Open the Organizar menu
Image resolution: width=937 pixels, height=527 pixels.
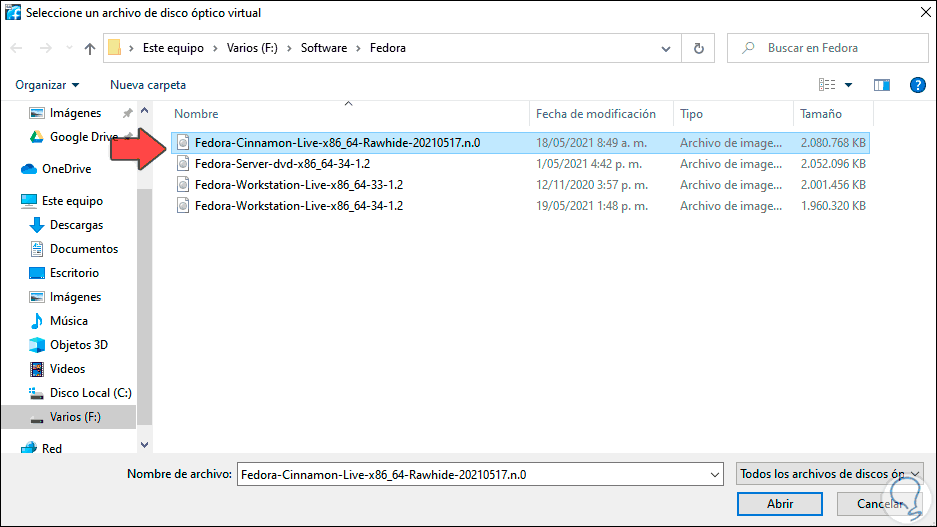(x=47, y=85)
